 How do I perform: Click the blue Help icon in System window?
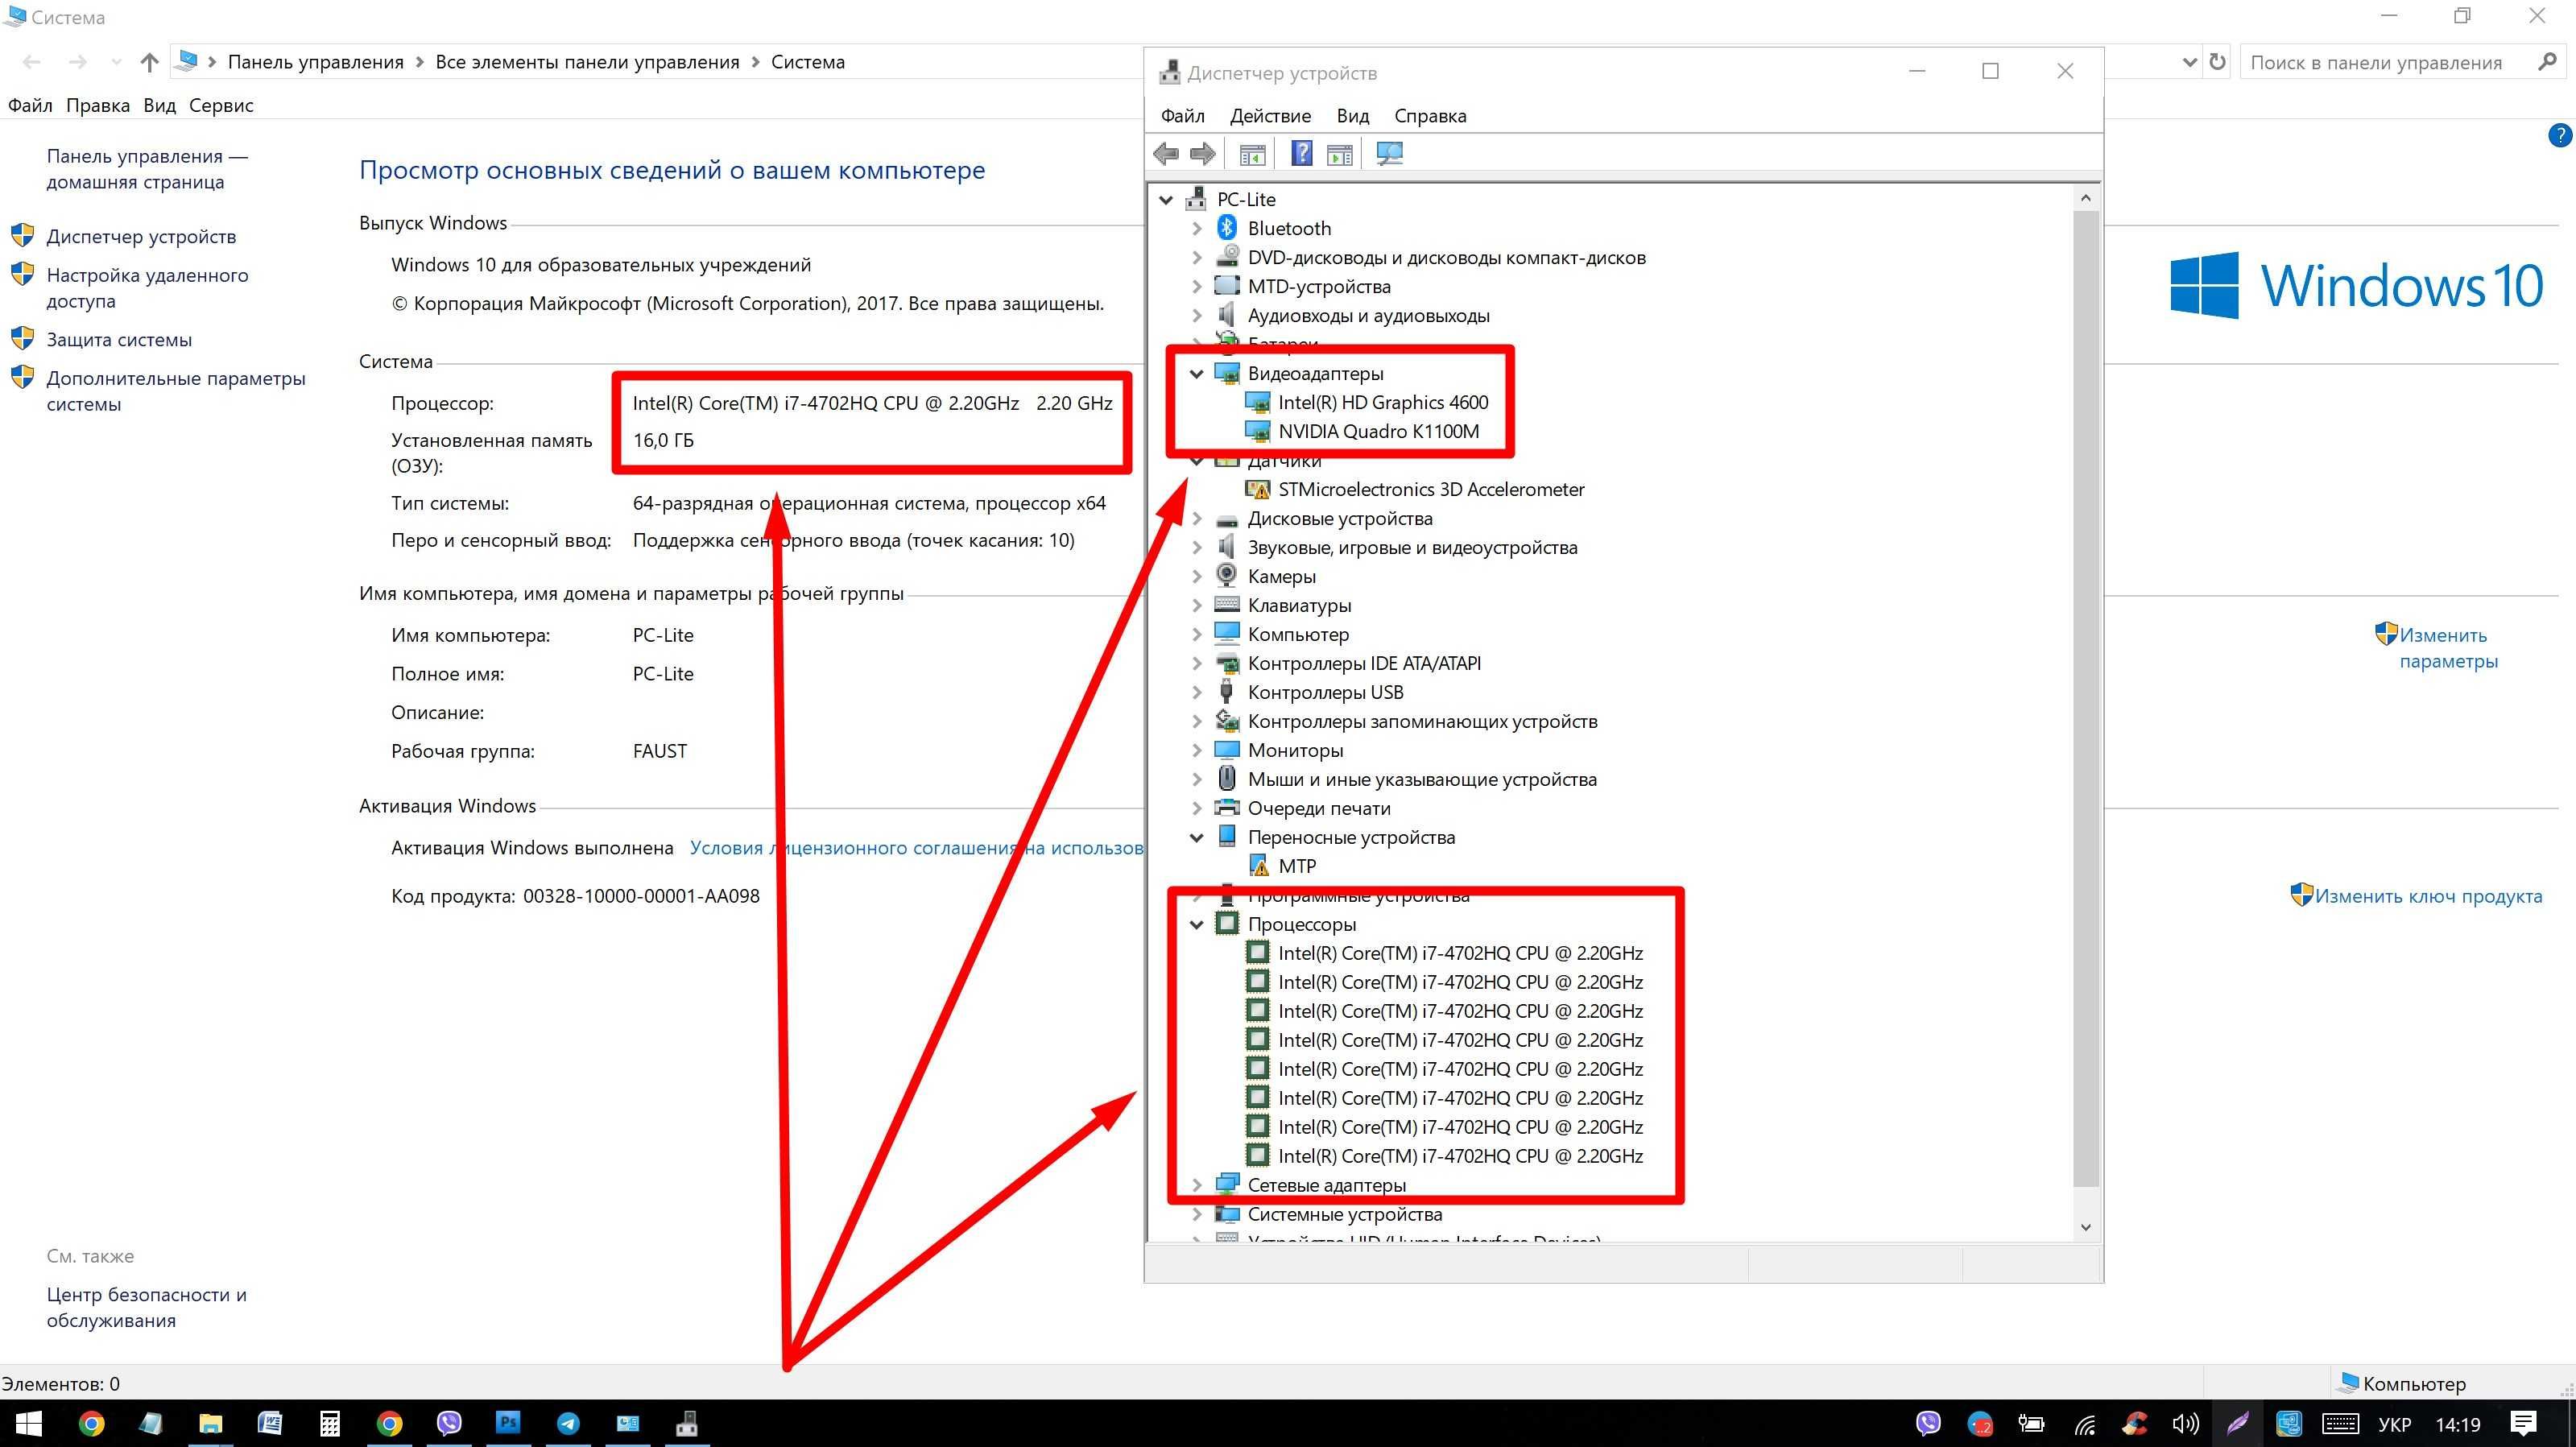pyautogui.click(x=2559, y=135)
